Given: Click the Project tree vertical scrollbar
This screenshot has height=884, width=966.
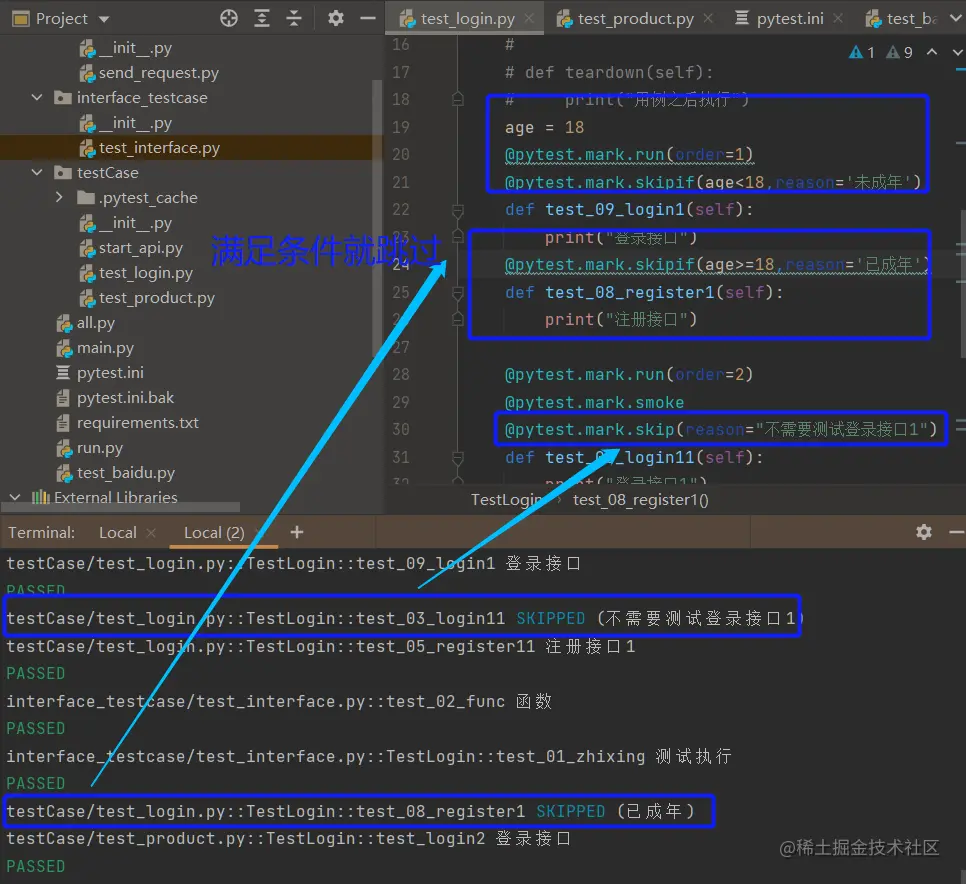Looking at the screenshot, I should [x=376, y=216].
